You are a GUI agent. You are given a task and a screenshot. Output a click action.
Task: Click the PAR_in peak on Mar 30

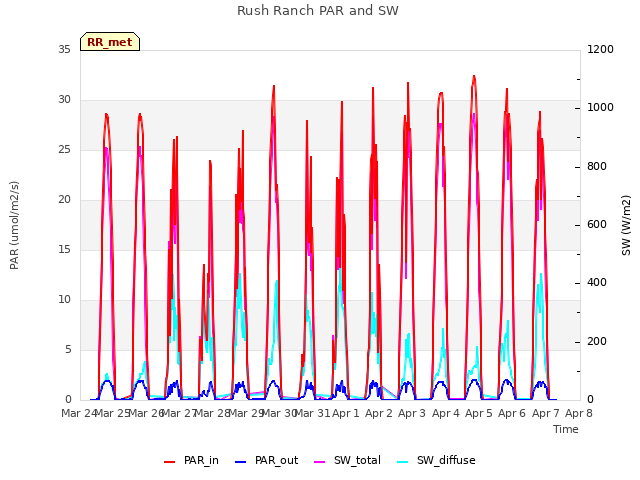(274, 86)
